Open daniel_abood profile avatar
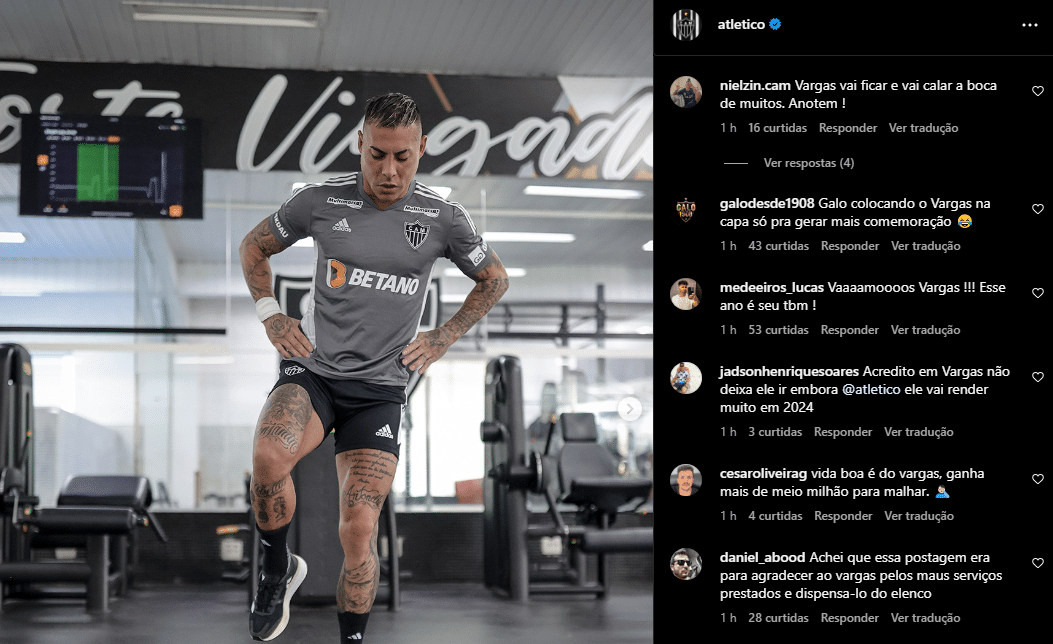The image size is (1053, 644). (x=686, y=564)
